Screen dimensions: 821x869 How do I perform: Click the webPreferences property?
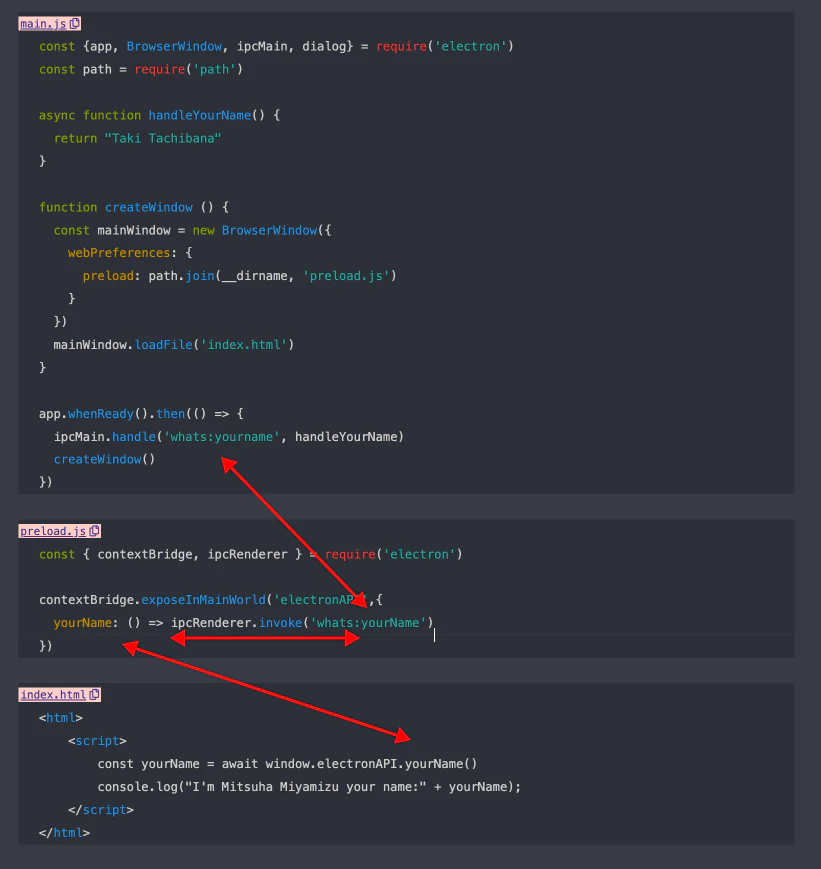119,253
